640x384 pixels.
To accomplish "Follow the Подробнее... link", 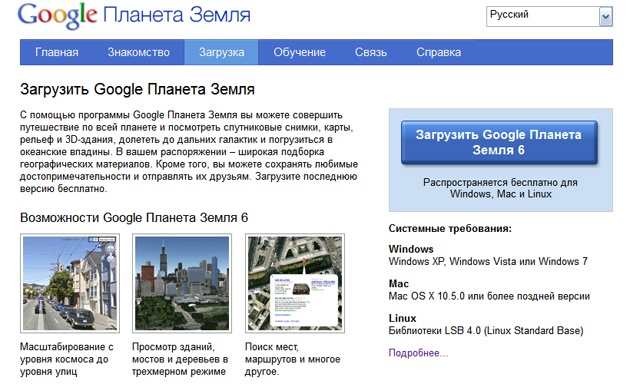I will coord(418,353).
